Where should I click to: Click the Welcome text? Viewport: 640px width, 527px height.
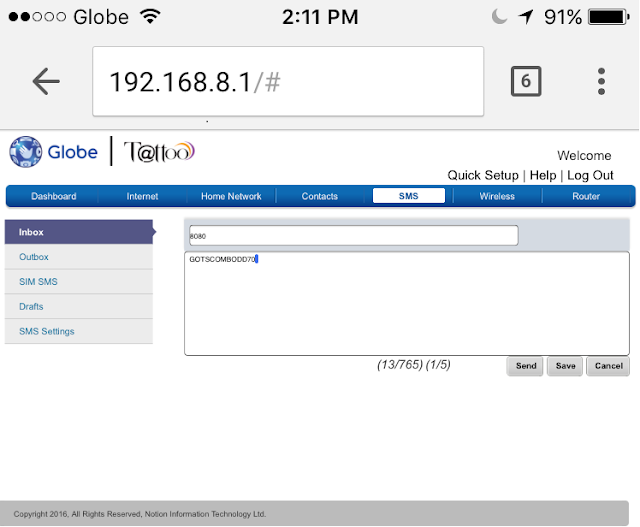(584, 156)
